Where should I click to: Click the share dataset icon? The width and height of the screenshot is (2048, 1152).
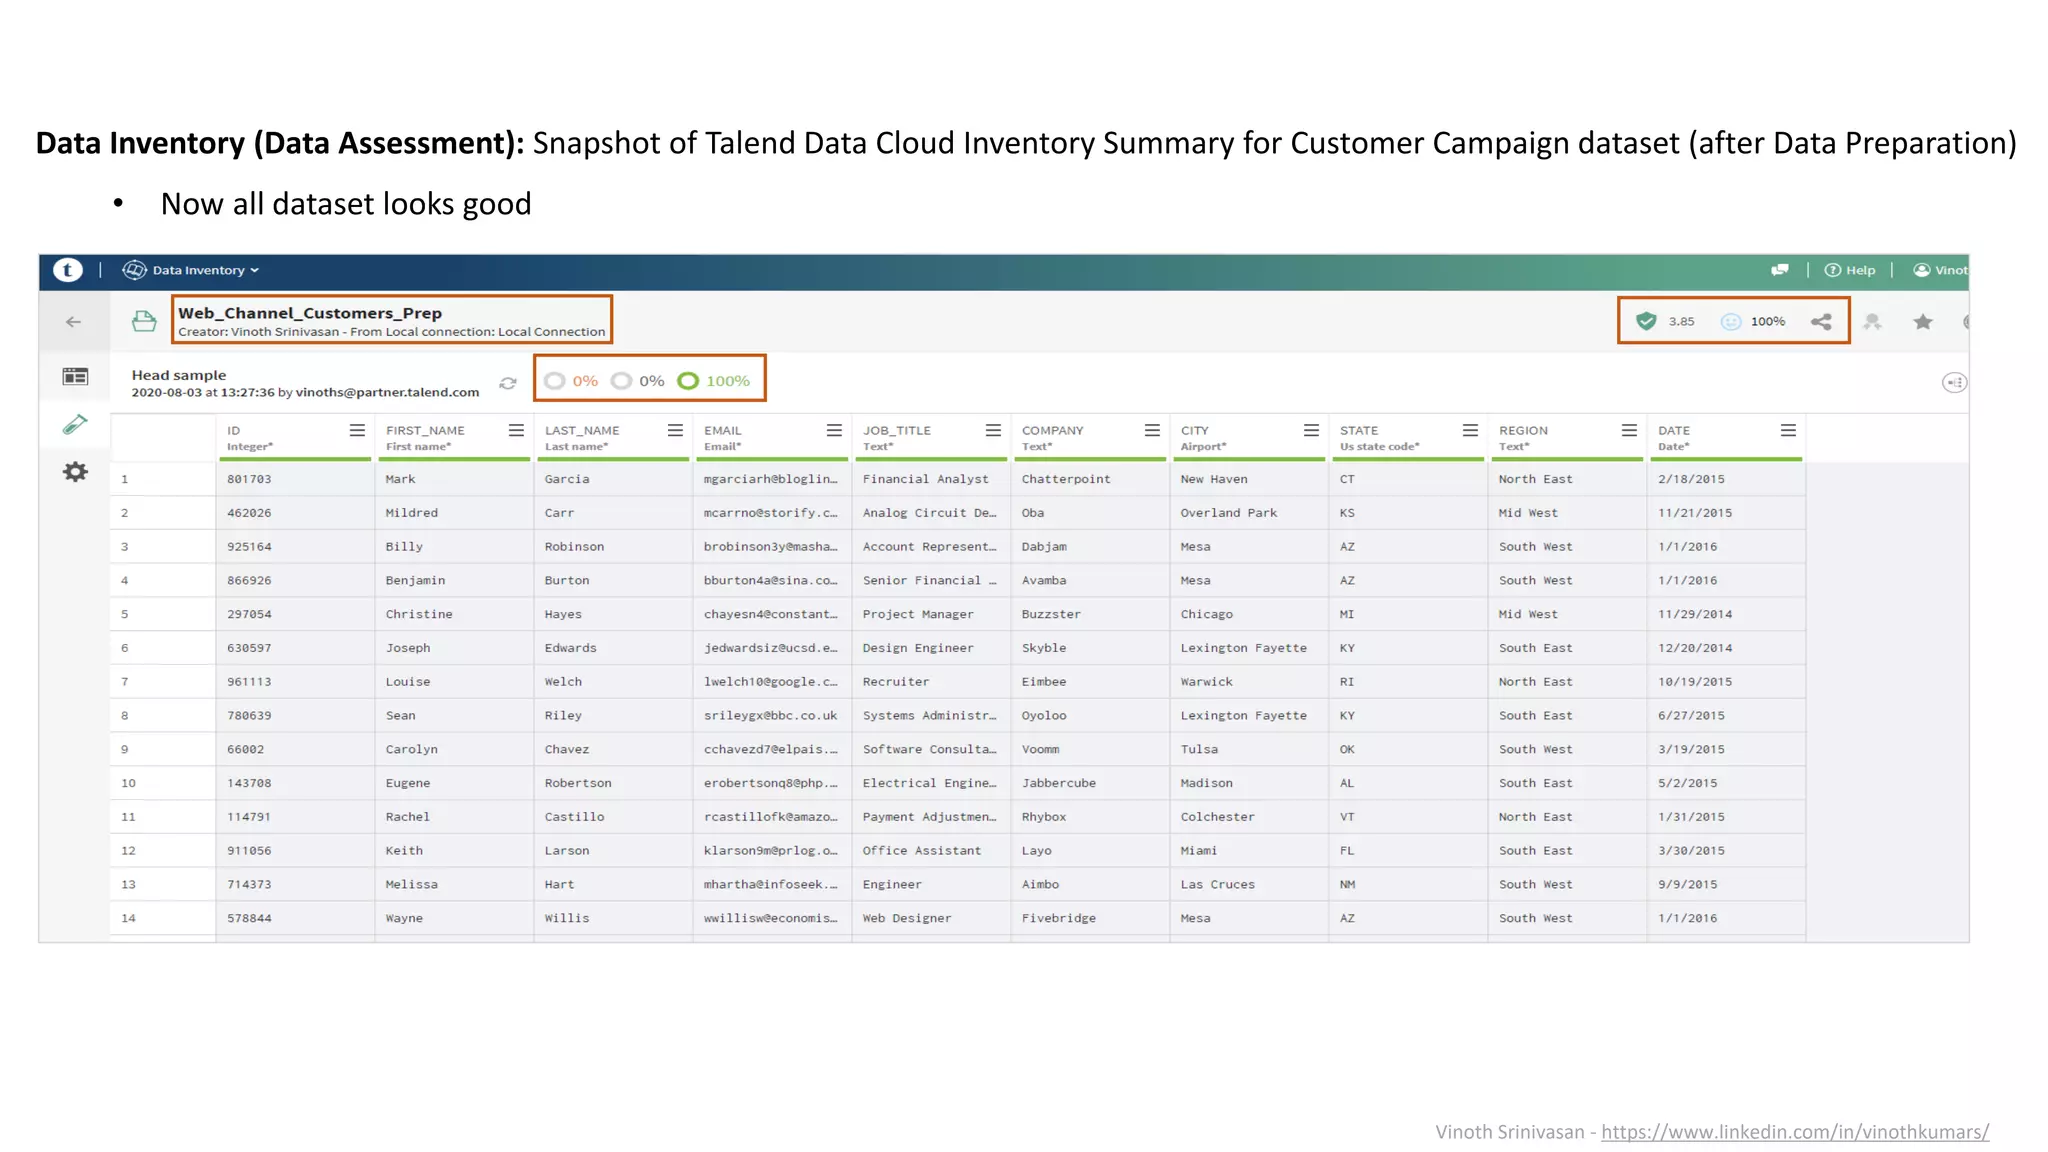pos(1821,322)
